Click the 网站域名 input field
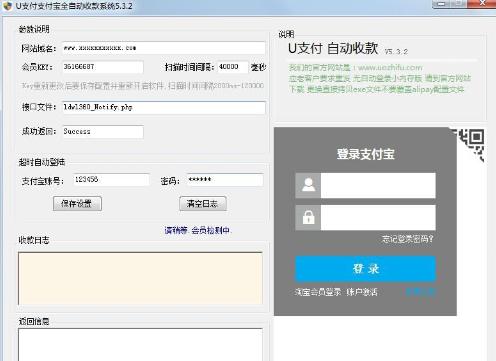Screen dimensions: 496x361 point(163,48)
